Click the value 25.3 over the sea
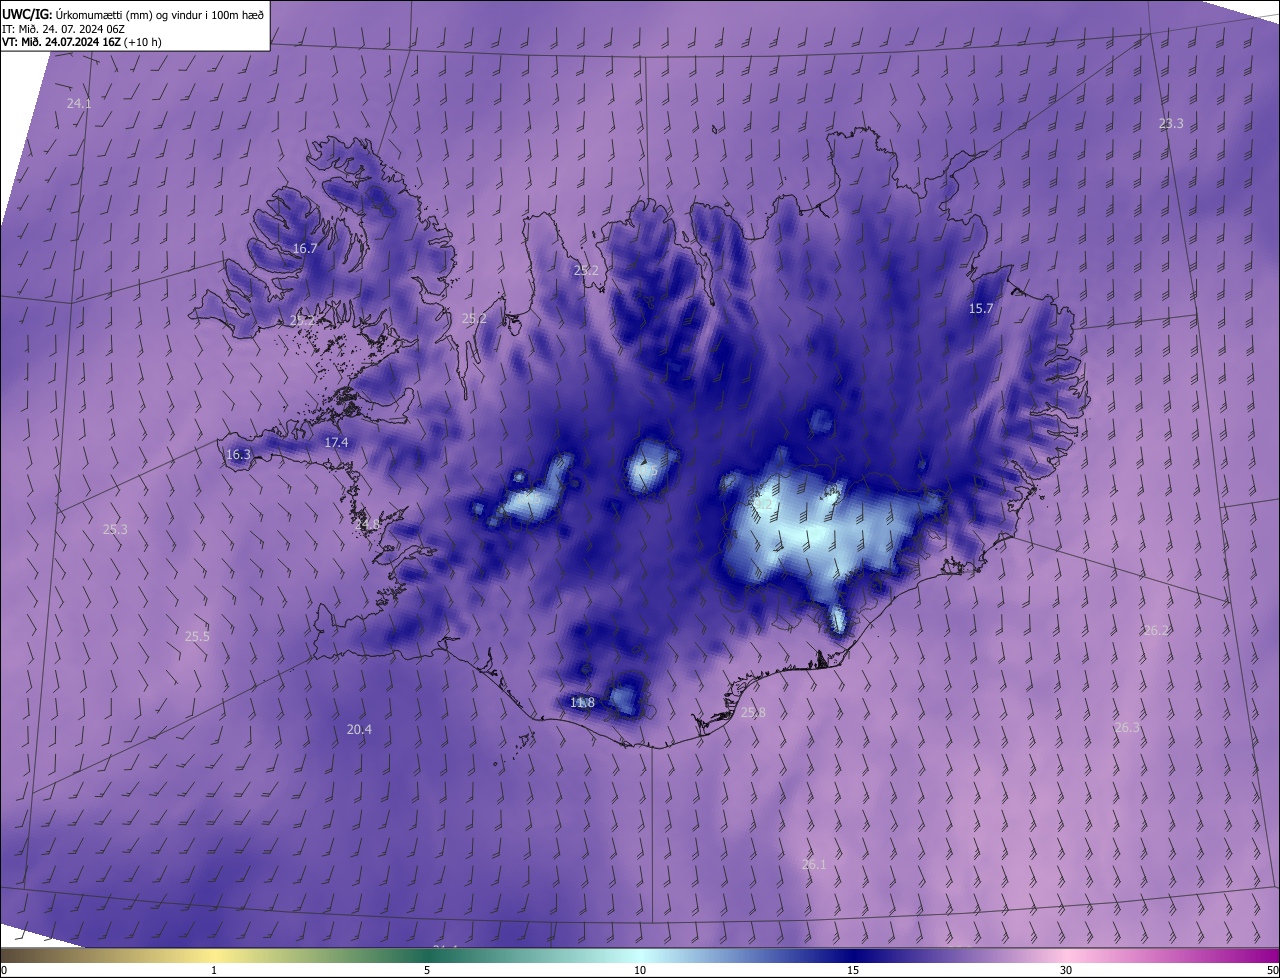The height and width of the screenshot is (978, 1280). click(x=115, y=530)
